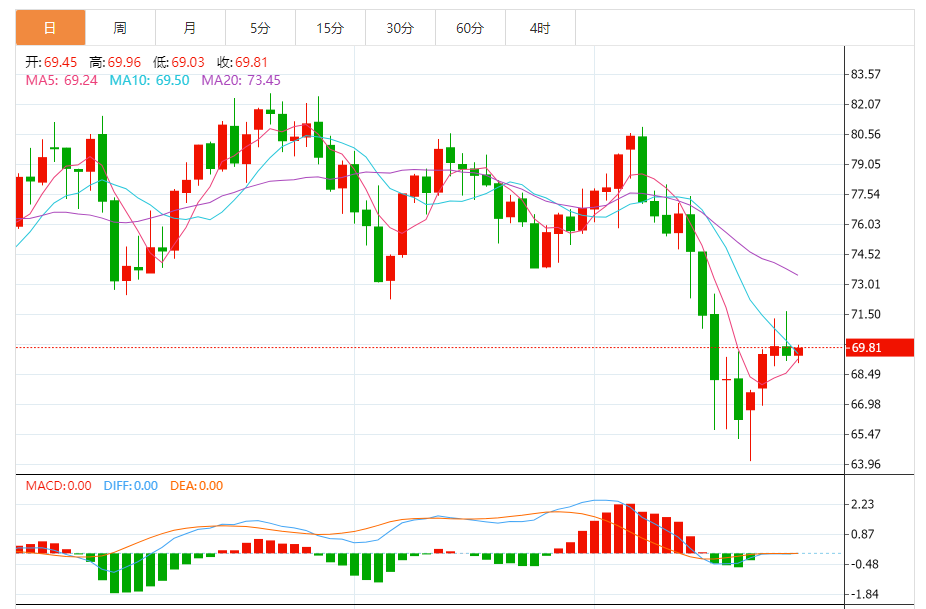Image resolution: width=926 pixels, height=609 pixels.
Task: Open the 15分 timeframe tab
Action: coord(330,28)
